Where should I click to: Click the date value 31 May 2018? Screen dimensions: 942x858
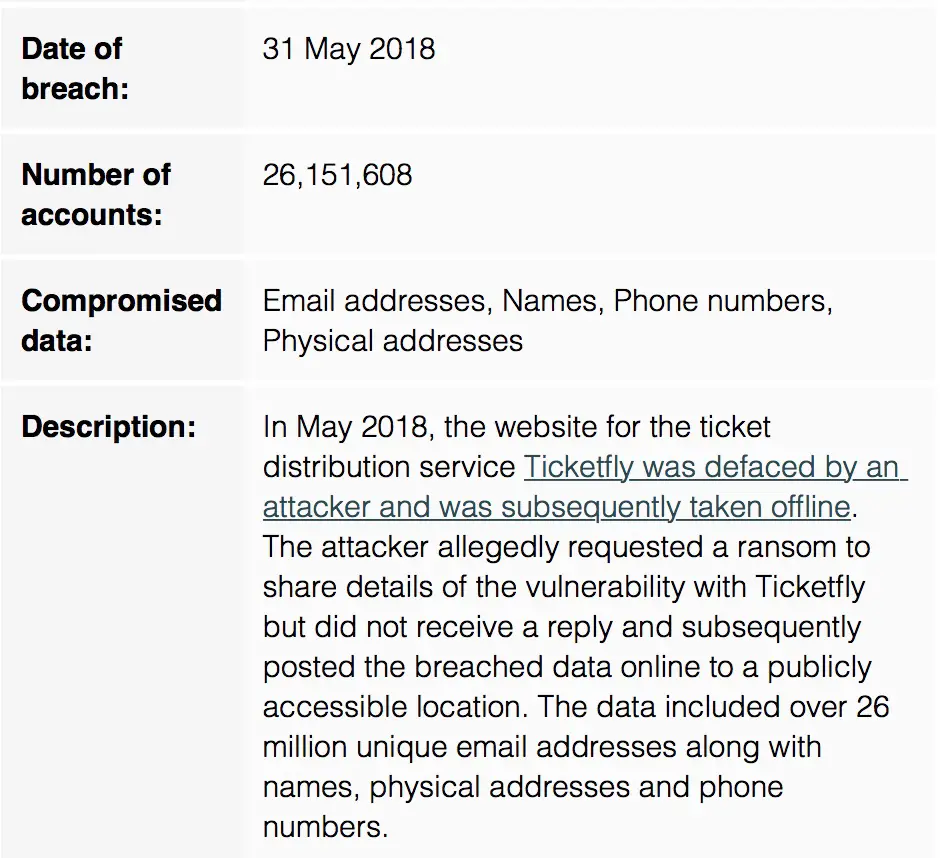click(349, 49)
